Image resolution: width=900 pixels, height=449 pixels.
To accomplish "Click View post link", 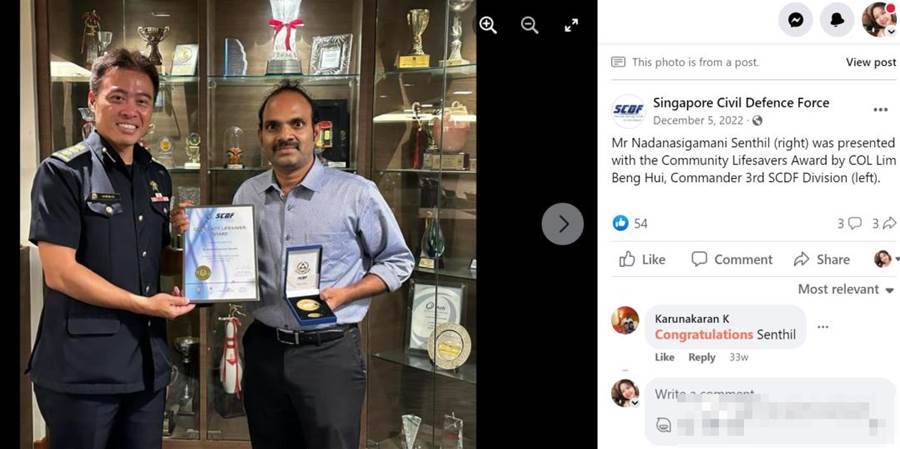I will (870, 62).
